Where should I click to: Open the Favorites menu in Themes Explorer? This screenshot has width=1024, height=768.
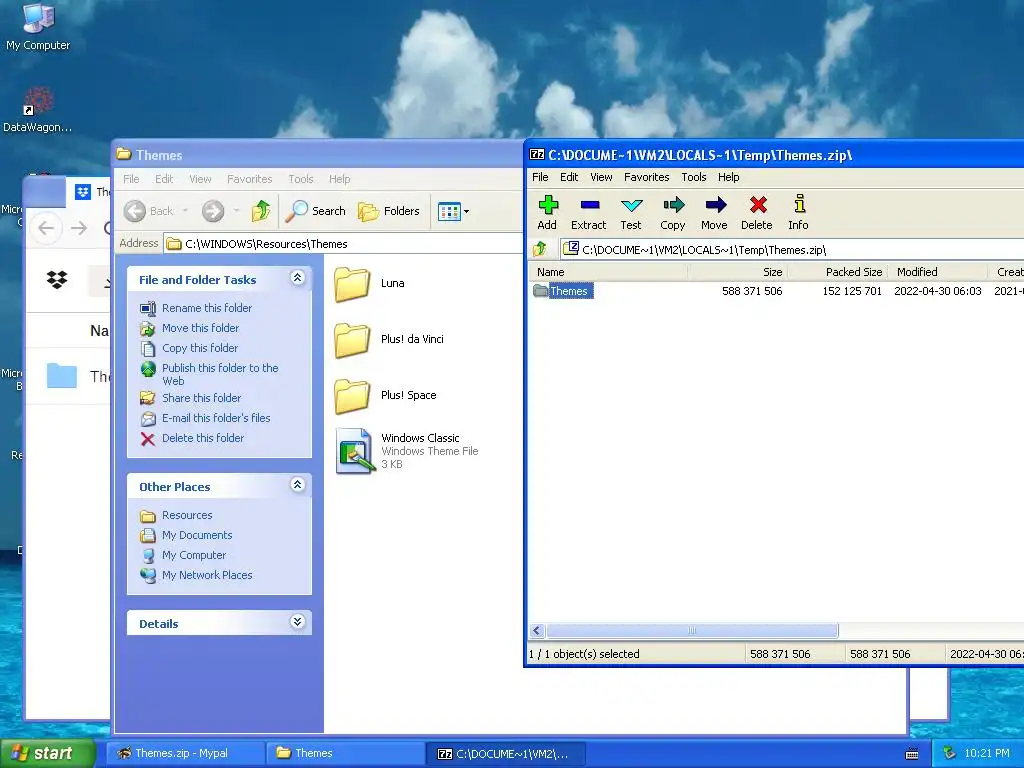pos(249,179)
